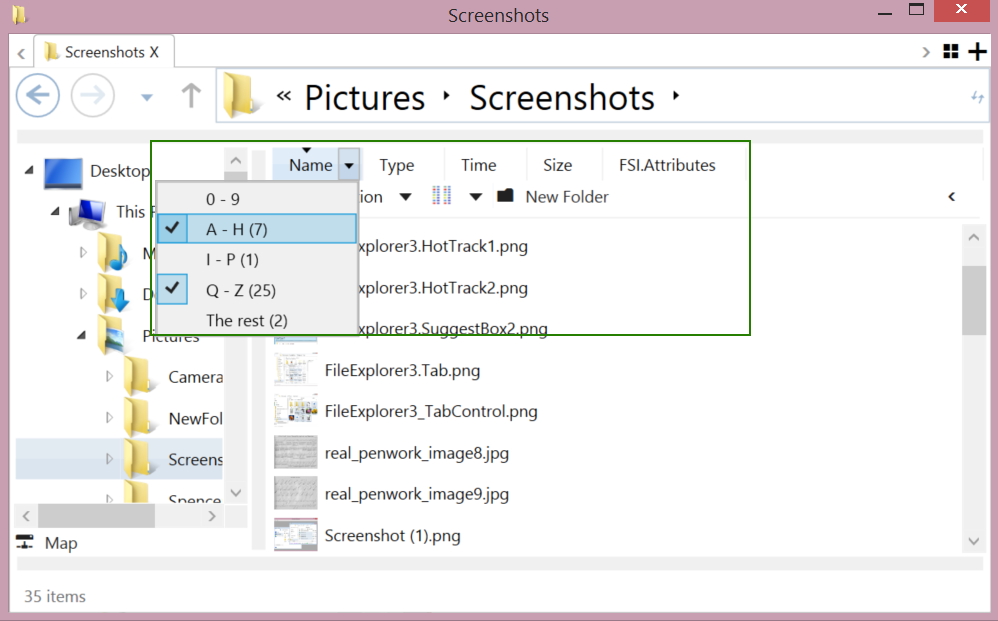The image size is (998, 621).
Task: Click the file list scroll-down arrow
Action: pos(973,541)
